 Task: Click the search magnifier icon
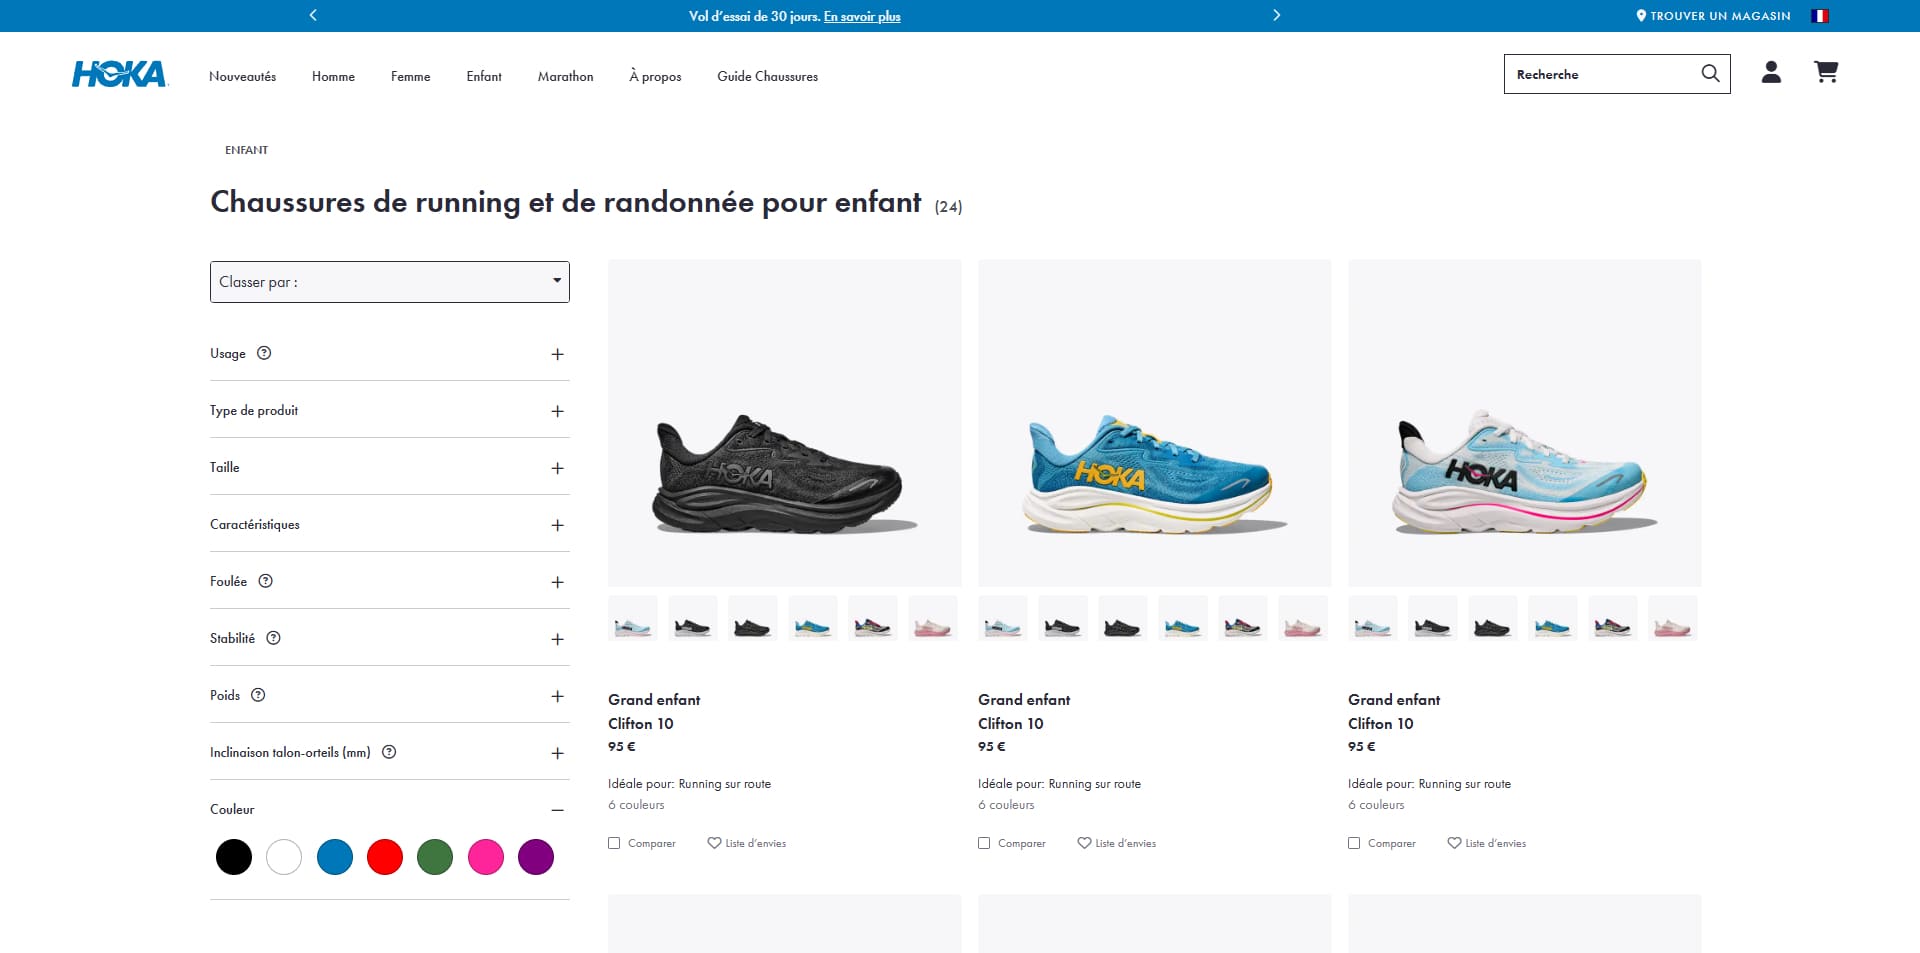tap(1710, 73)
